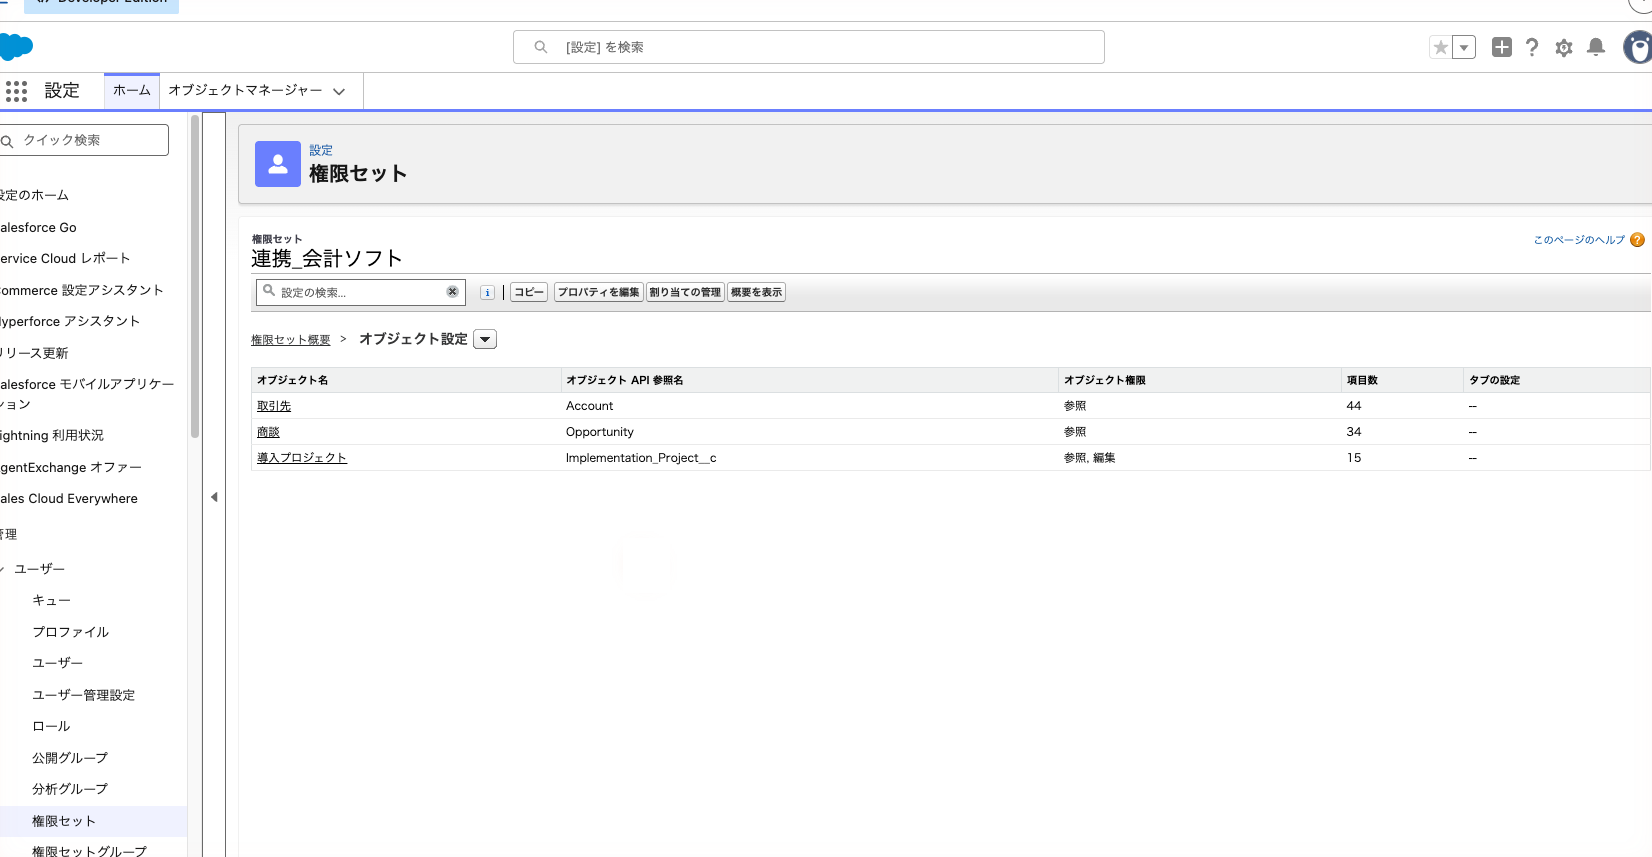
Task: Click the orange page help icon
Action: [x=1637, y=240]
